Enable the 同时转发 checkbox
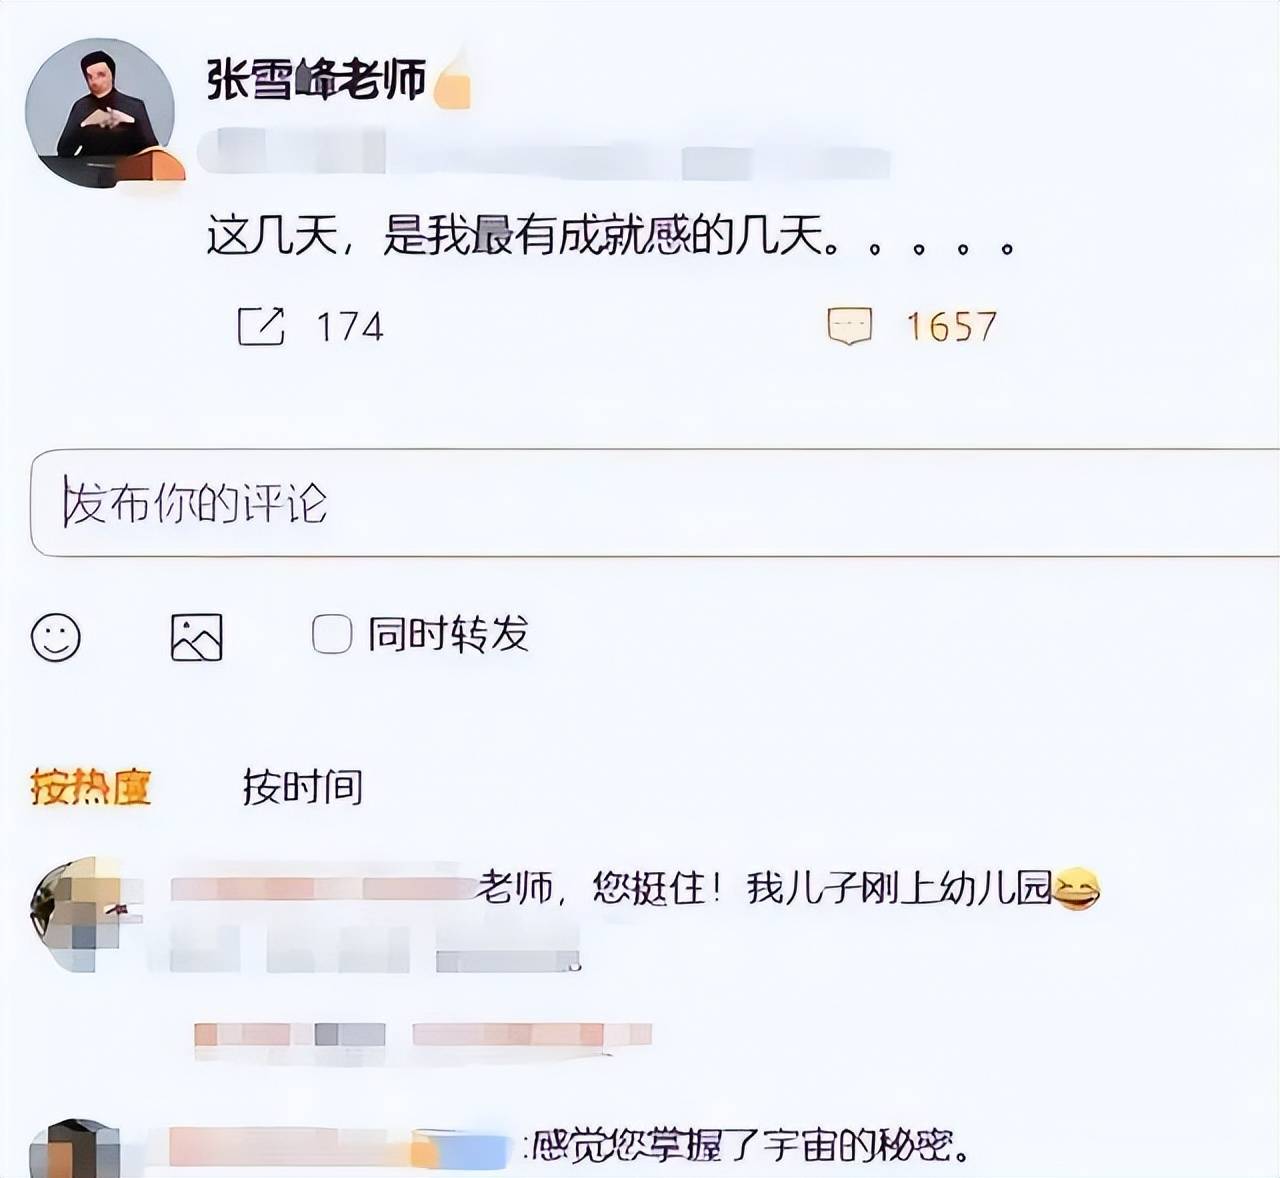This screenshot has height=1178, width=1280. (332, 634)
